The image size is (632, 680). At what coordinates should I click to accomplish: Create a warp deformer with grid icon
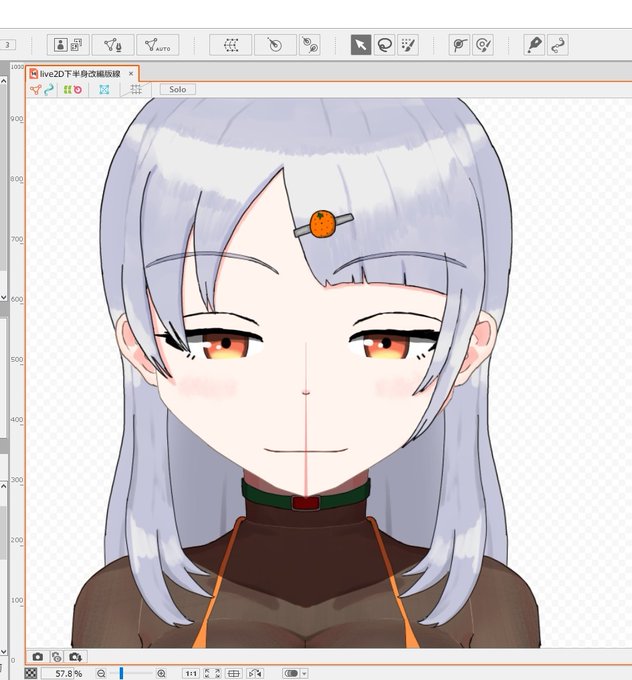click(230, 45)
